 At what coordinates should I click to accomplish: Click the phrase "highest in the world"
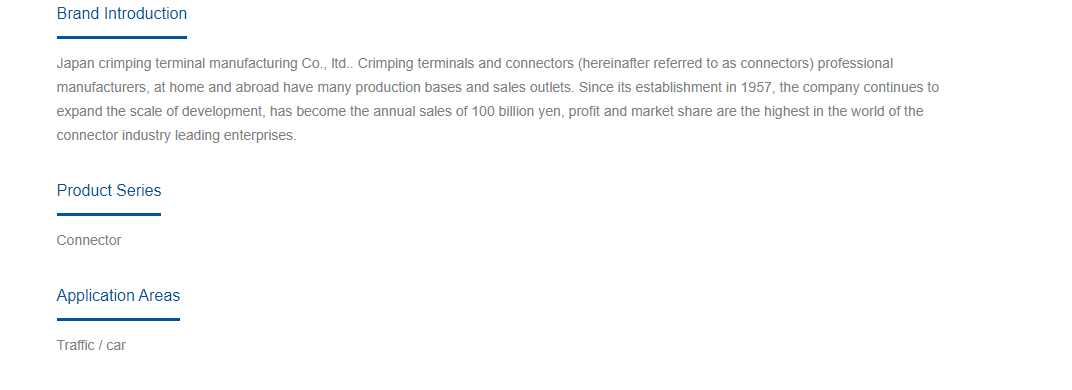click(820, 112)
